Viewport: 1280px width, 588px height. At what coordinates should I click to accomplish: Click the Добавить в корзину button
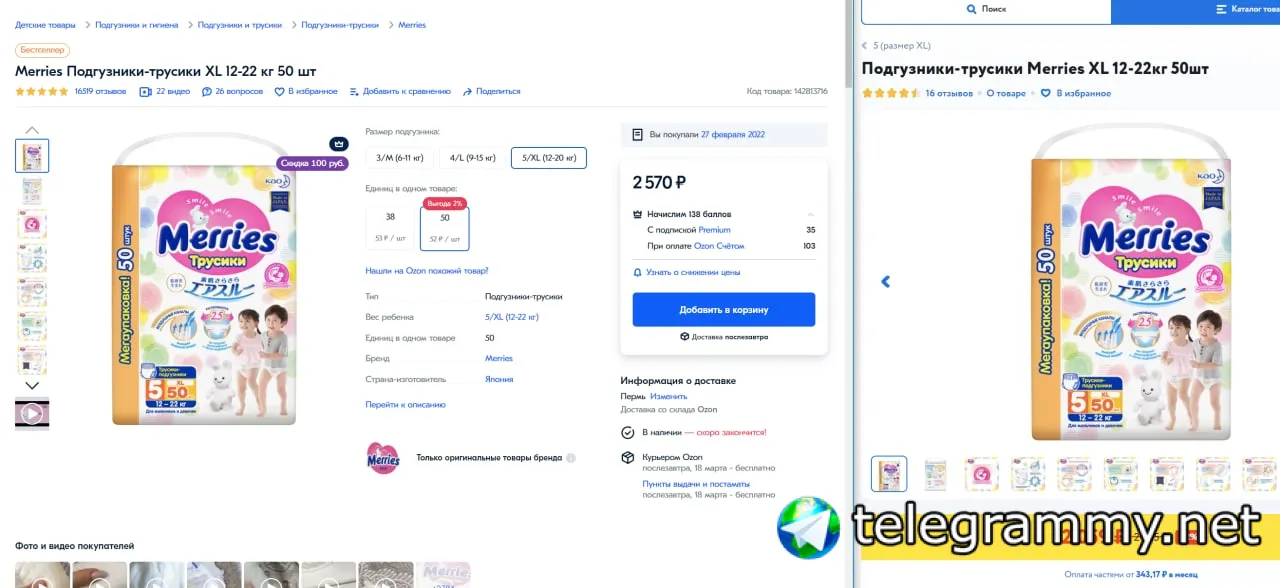pyautogui.click(x=724, y=310)
